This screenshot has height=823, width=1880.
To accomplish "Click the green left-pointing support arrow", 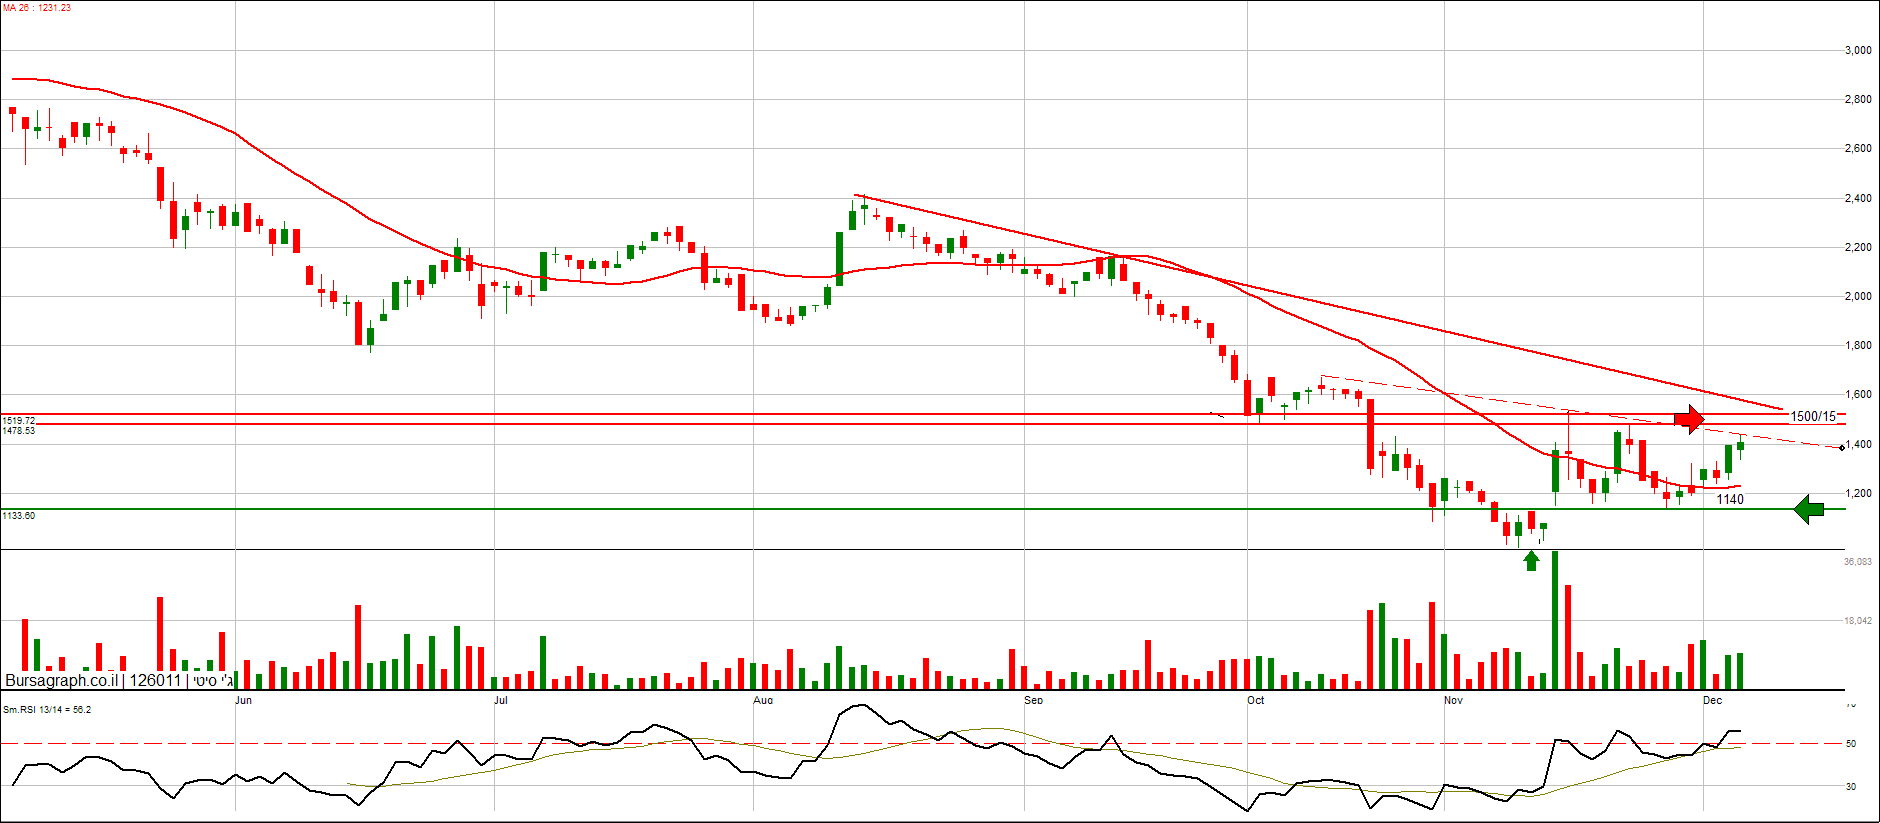I will 1808,510.
